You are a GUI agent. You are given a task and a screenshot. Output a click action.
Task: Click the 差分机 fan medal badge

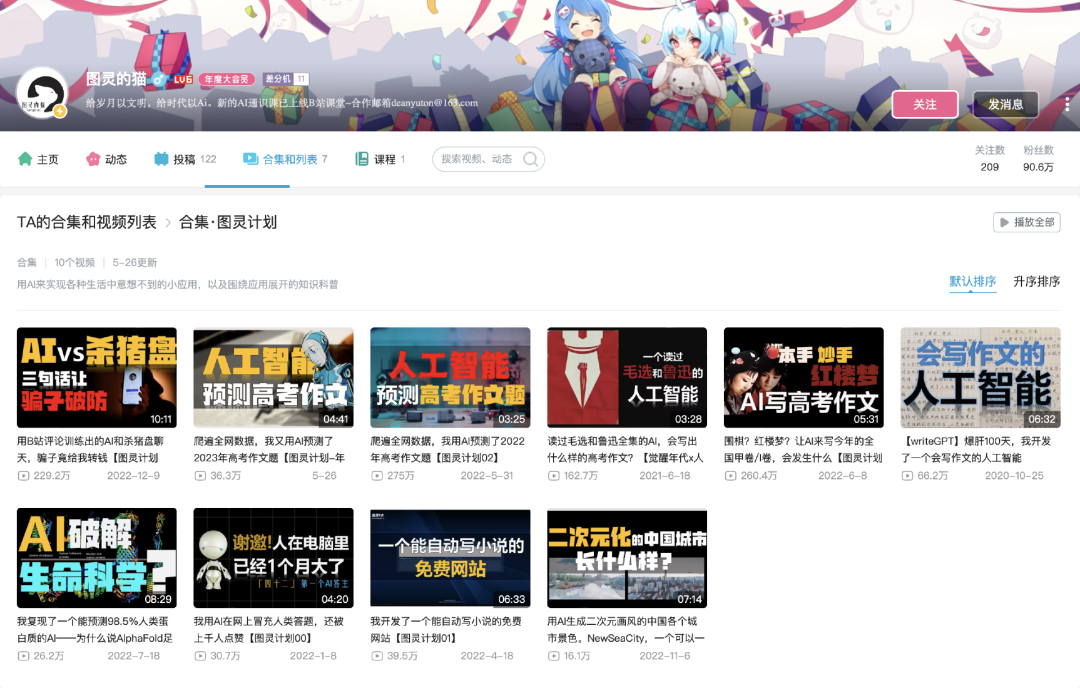click(286, 79)
